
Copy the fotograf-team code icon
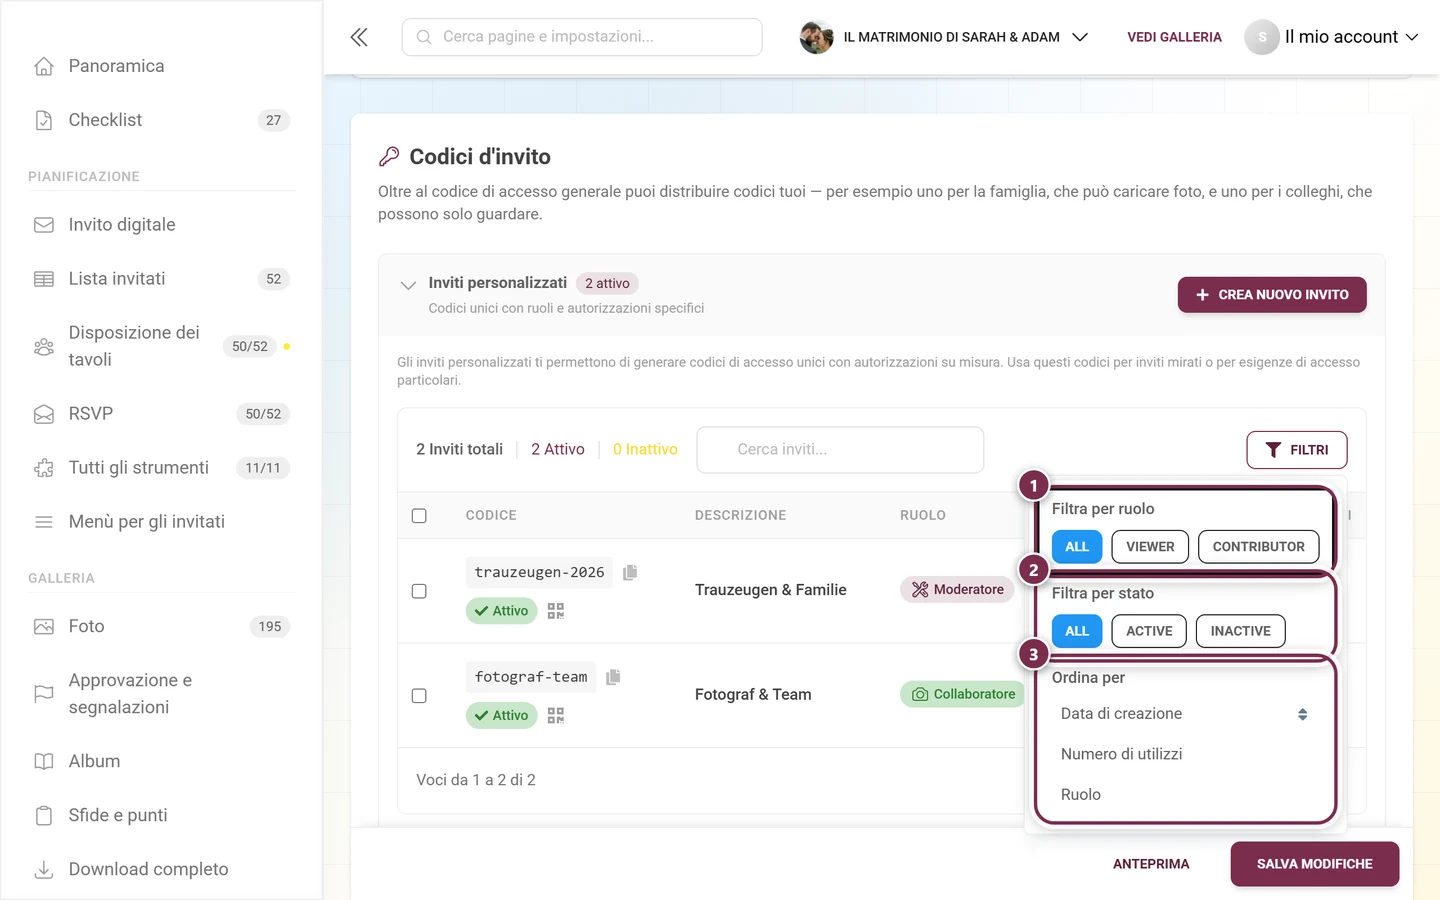pos(613,677)
